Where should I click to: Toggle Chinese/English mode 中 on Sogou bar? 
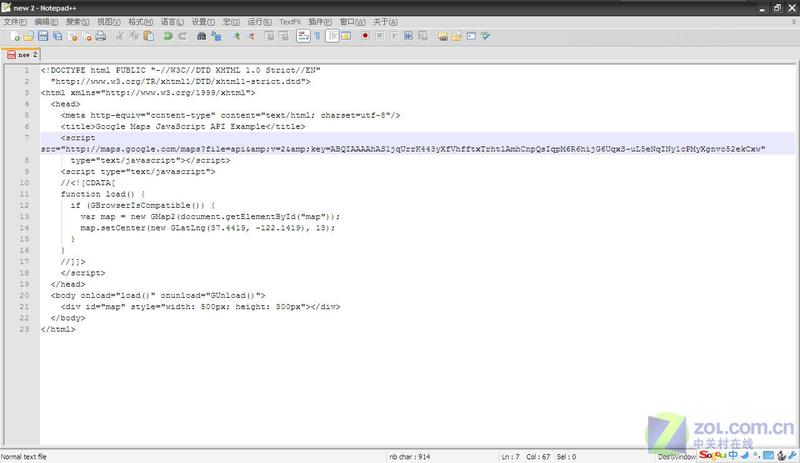click(x=733, y=455)
